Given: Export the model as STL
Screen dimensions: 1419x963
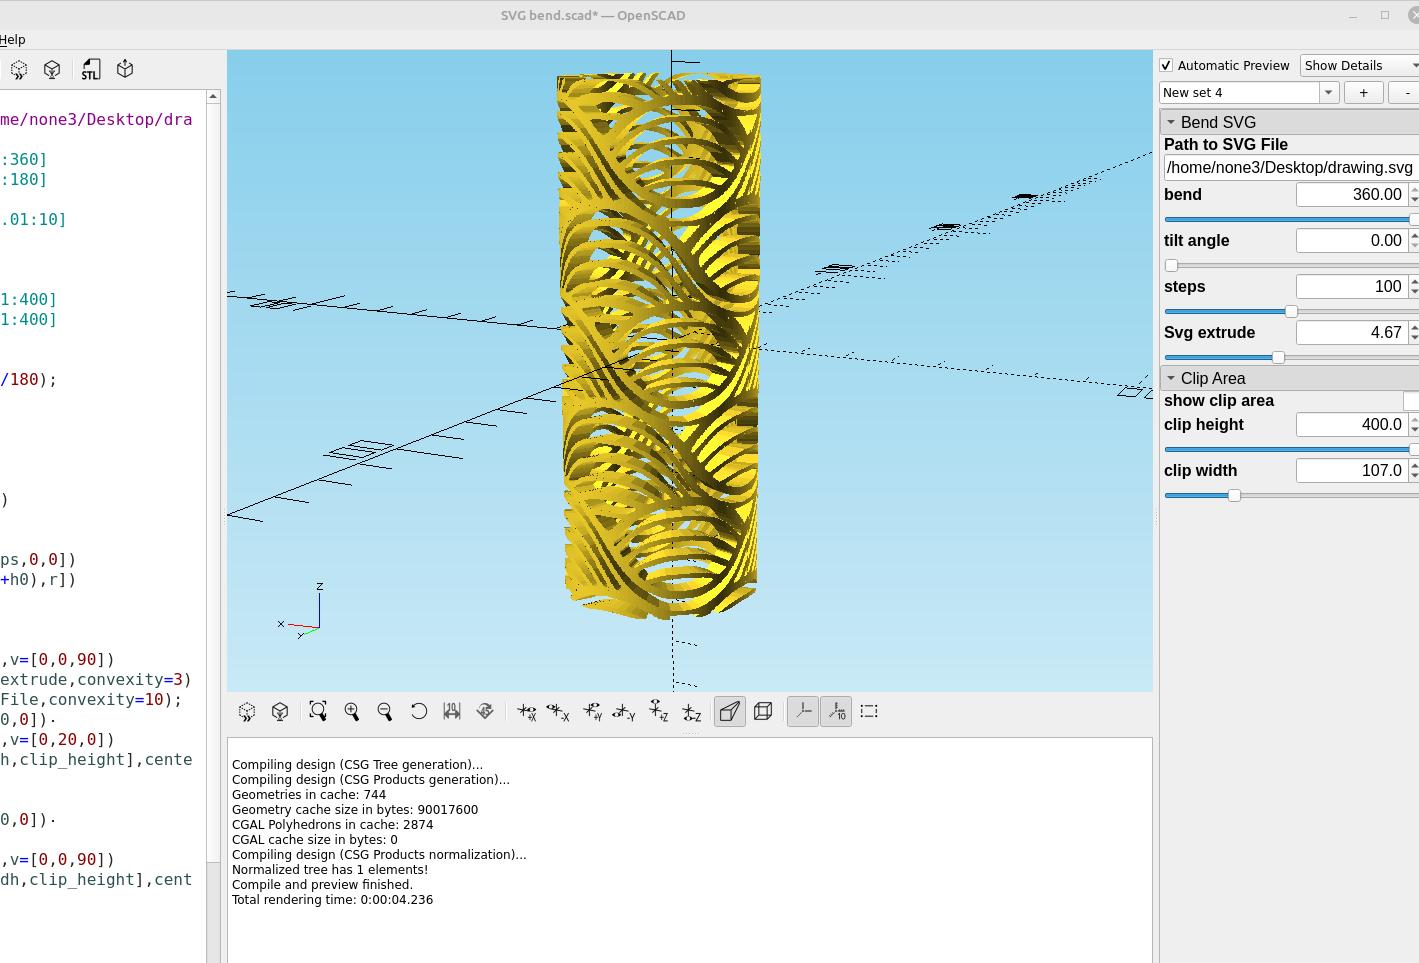Looking at the screenshot, I should [x=90, y=69].
